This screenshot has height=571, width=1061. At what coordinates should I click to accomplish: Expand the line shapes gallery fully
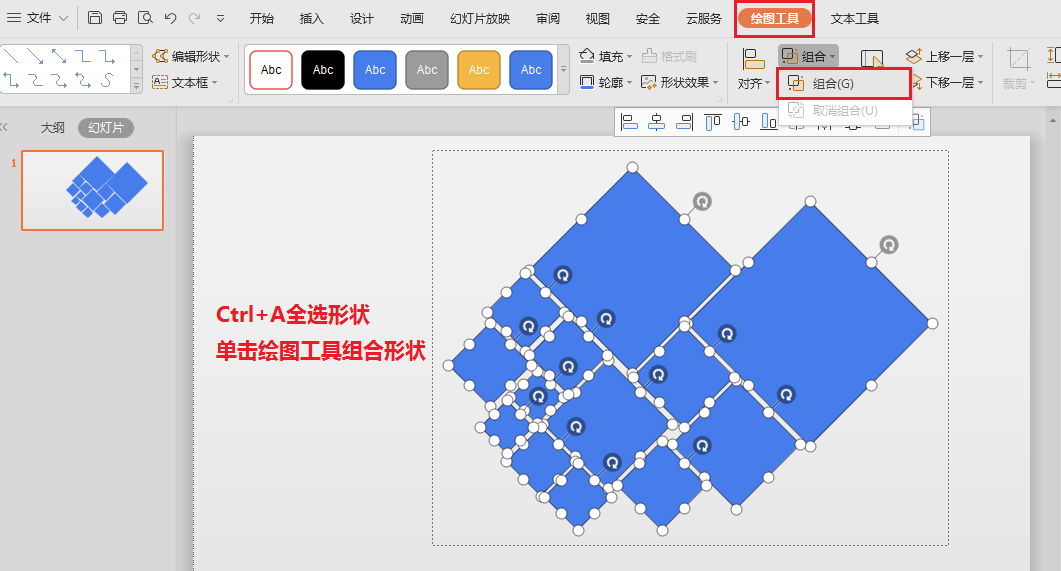[x=136, y=87]
